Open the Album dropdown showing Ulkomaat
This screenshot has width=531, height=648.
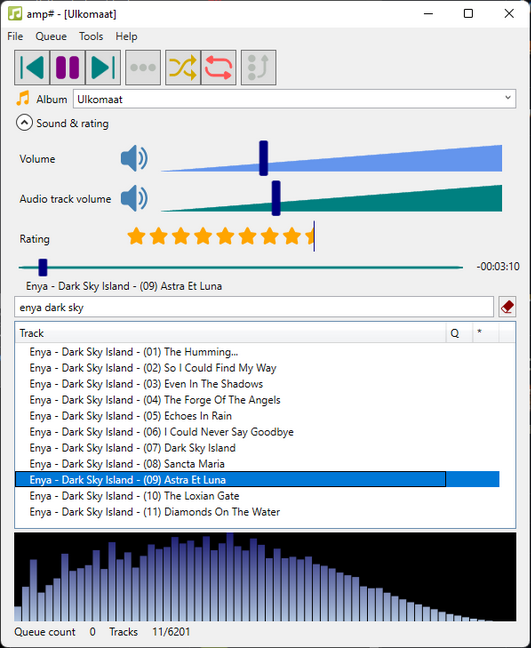point(294,99)
